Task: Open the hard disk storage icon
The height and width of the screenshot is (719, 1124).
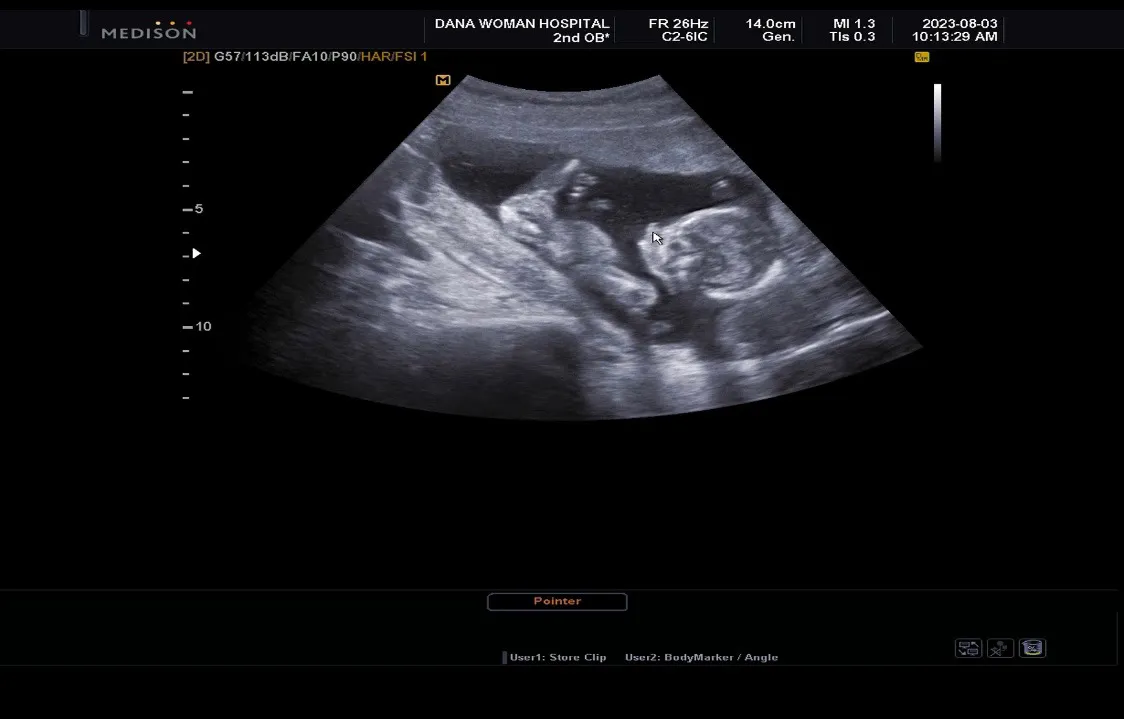Action: click(1032, 648)
